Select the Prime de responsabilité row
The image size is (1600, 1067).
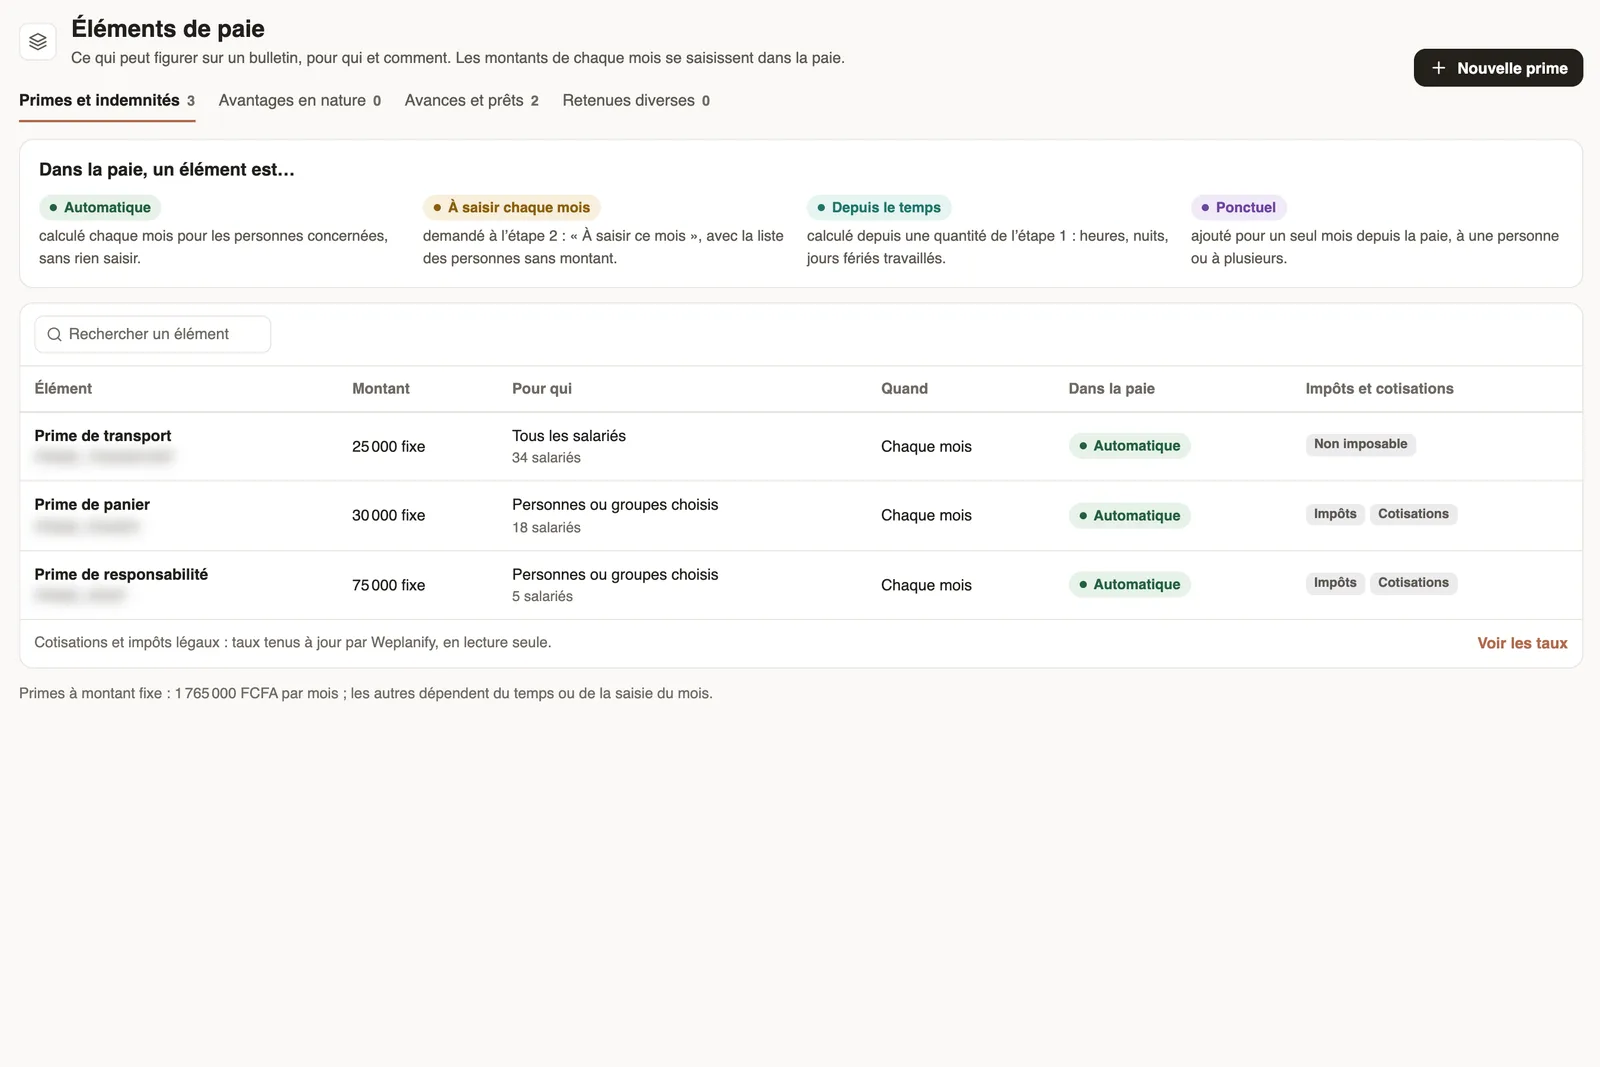(x=801, y=585)
